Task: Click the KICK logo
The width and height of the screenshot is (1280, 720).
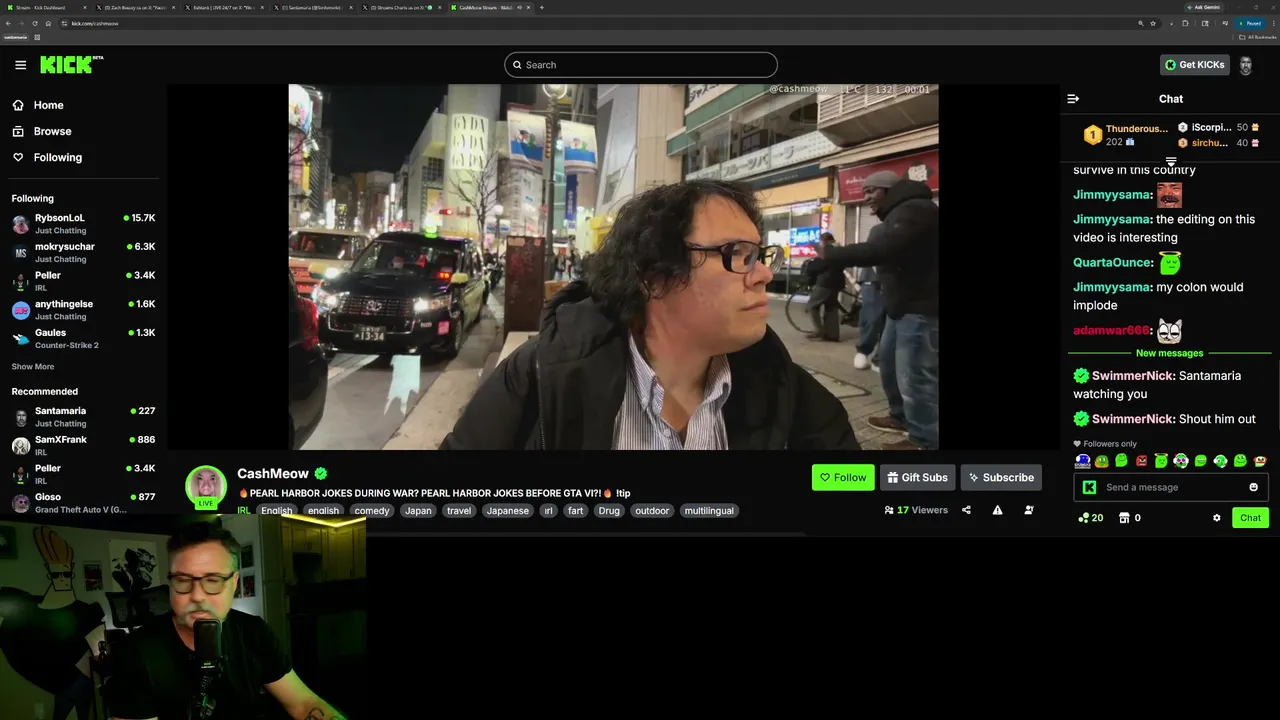Action: click(x=71, y=65)
